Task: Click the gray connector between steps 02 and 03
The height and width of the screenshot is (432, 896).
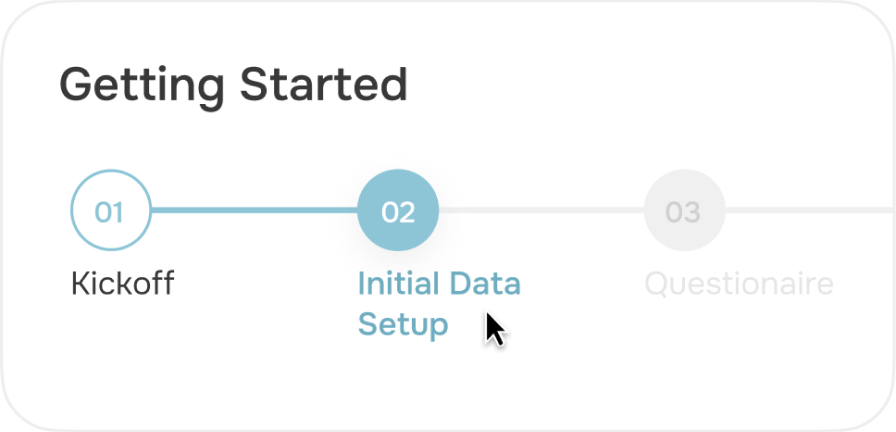Action: point(541,211)
